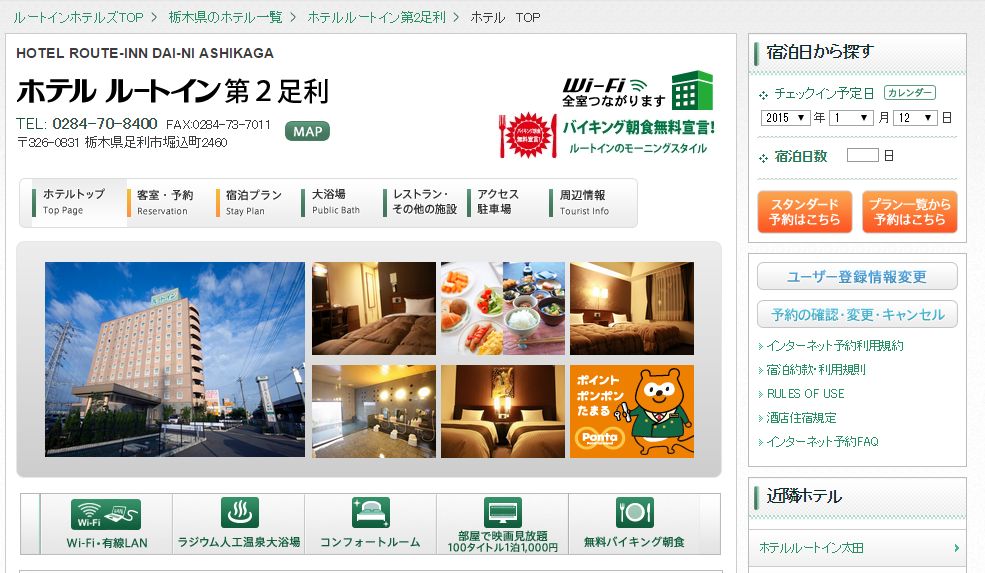Click the double bed with curtain thumbnail
Screen dimensions: 985x573
click(632, 308)
